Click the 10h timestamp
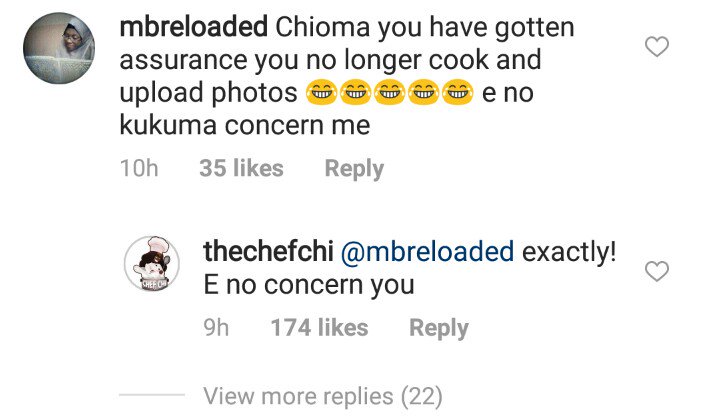The height and width of the screenshot is (420, 713). point(139,169)
